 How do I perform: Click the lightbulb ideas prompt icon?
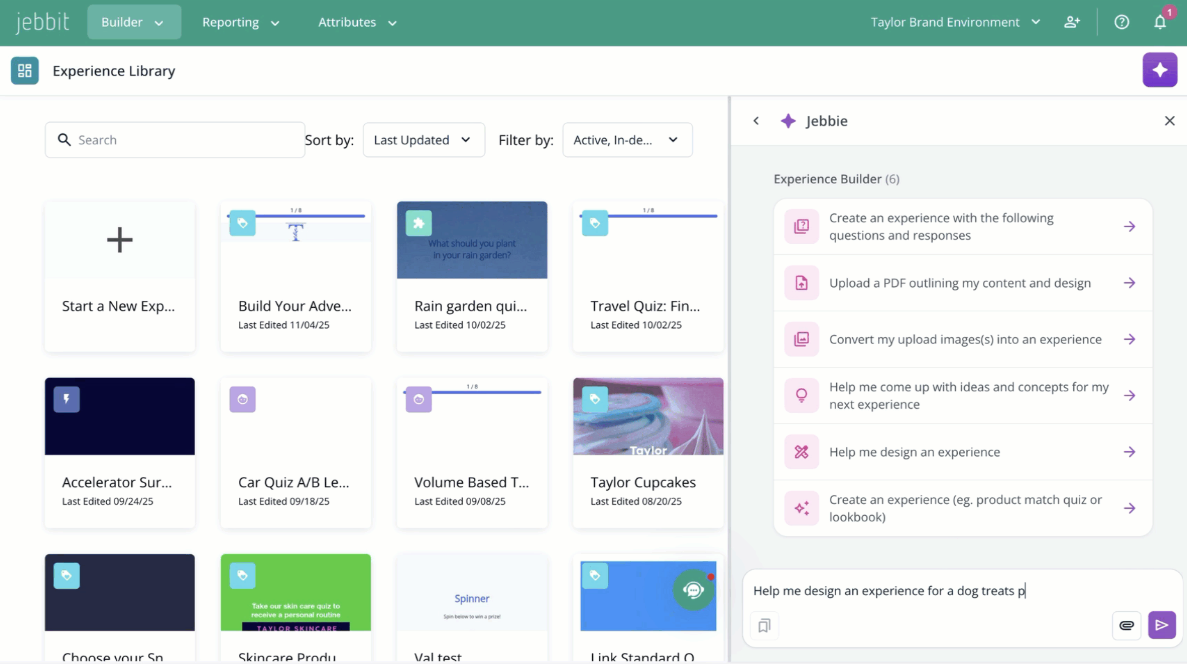[801, 396]
